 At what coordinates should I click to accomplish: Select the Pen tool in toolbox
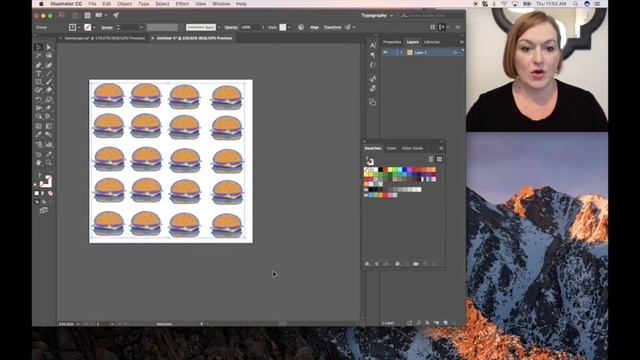pyautogui.click(x=39, y=65)
